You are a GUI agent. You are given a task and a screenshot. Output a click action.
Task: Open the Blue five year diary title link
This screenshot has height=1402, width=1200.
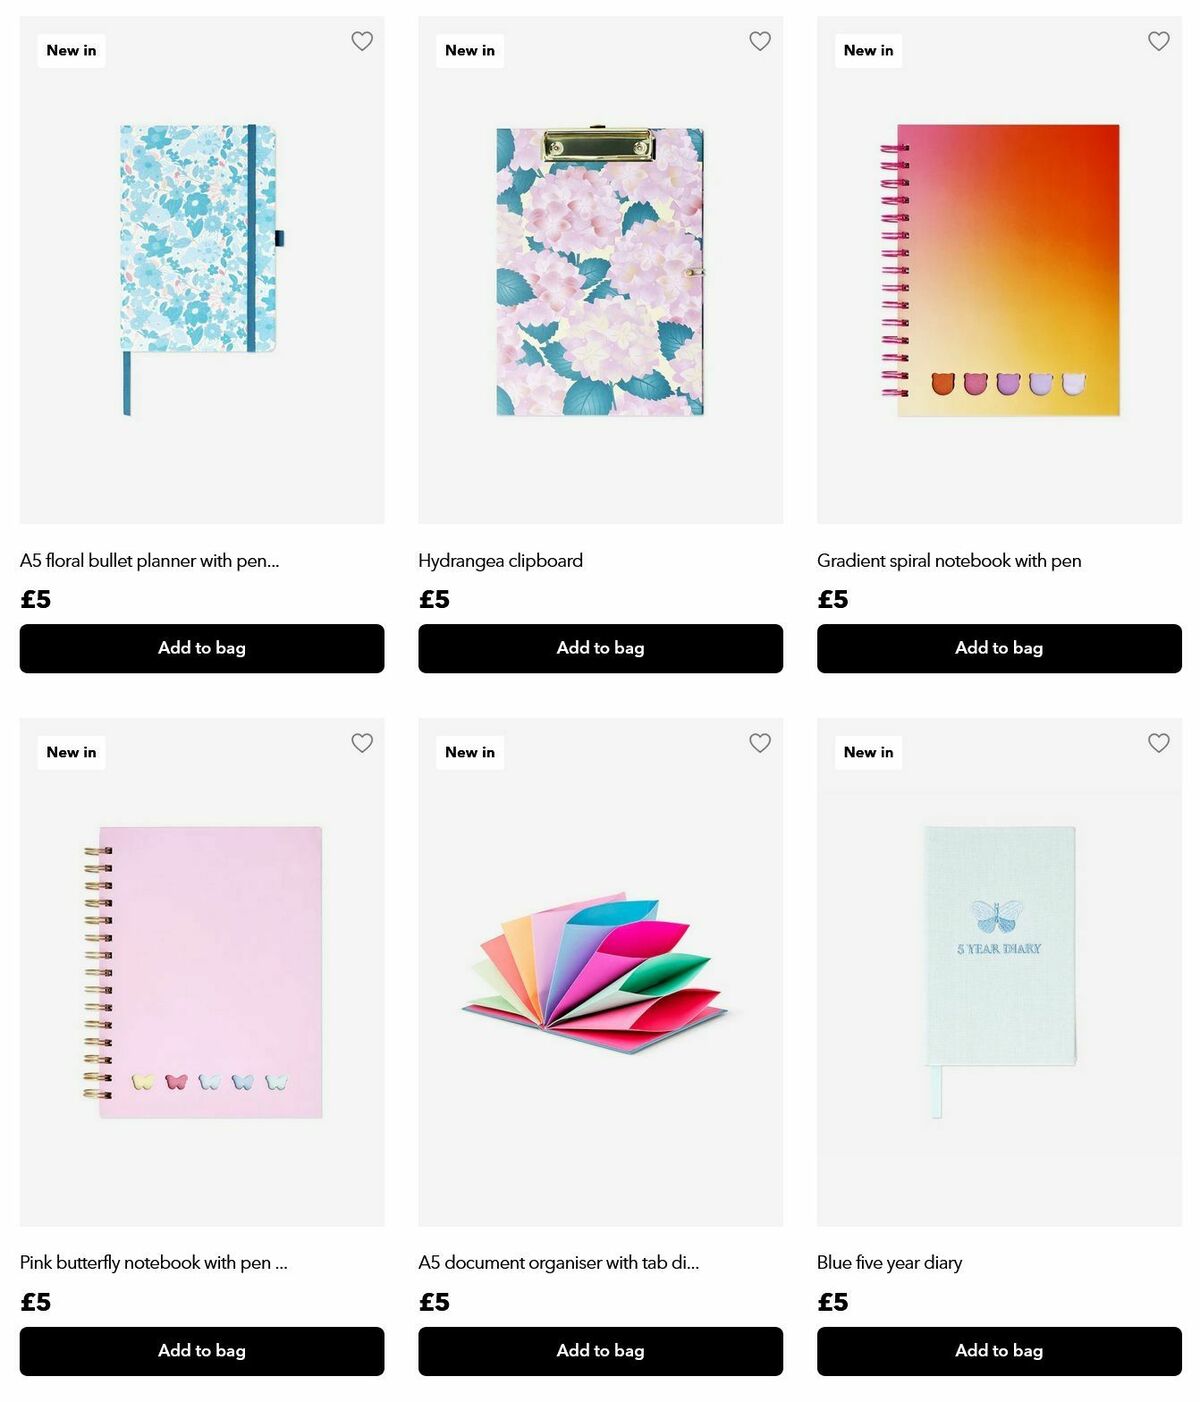[889, 1263]
